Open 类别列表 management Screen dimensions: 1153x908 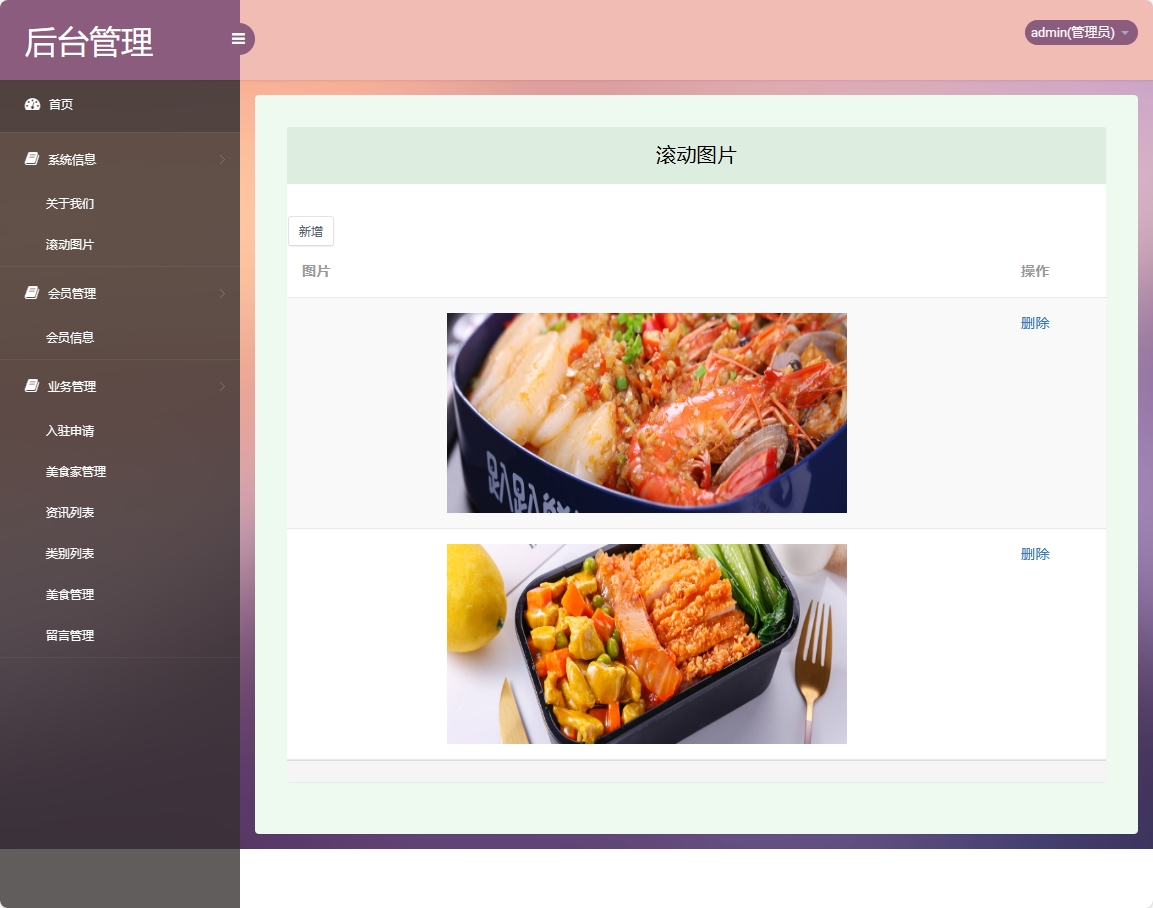(68, 553)
